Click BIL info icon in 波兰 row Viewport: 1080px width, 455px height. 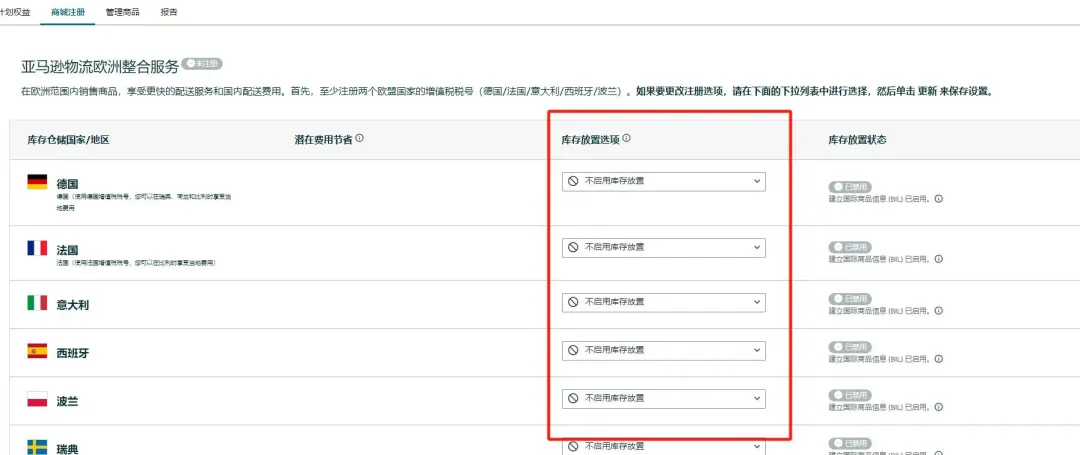tap(938, 408)
